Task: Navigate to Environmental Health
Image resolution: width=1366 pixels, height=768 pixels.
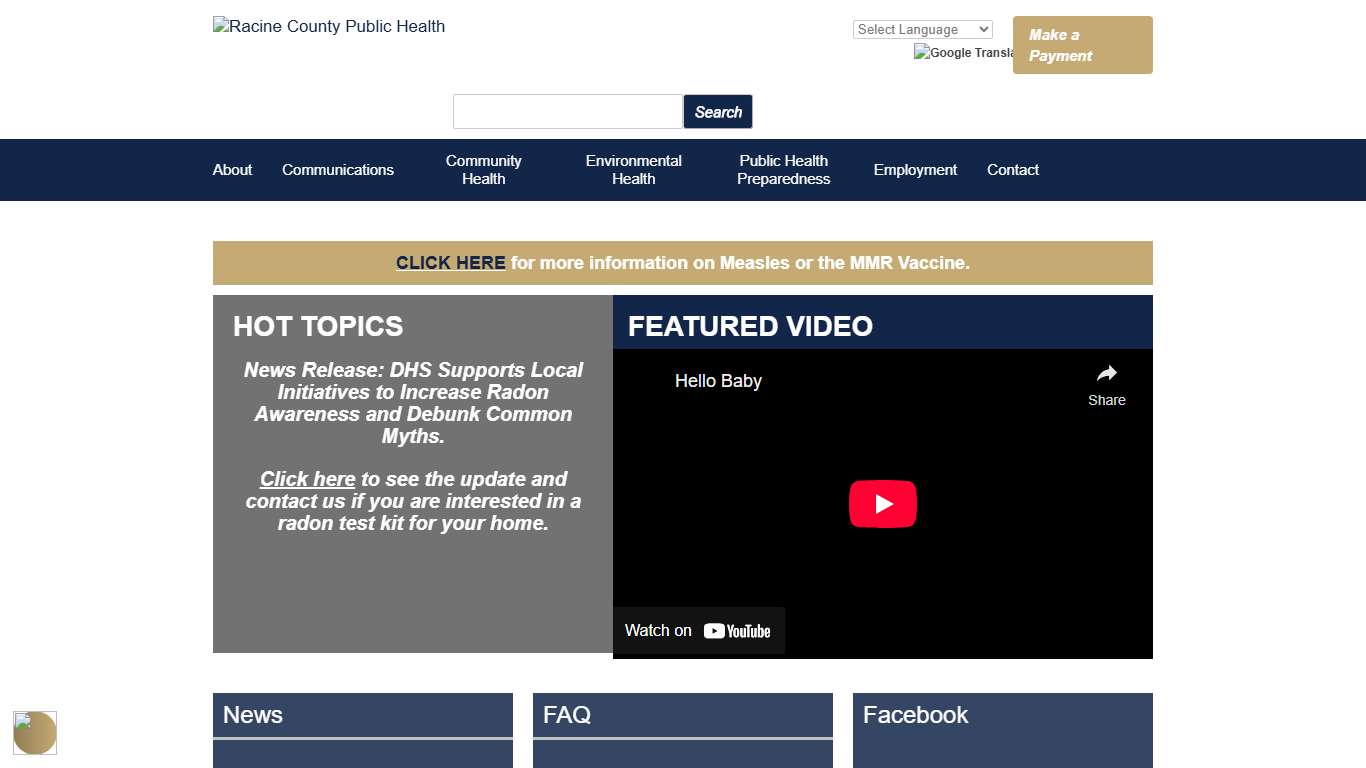Action: tap(634, 170)
